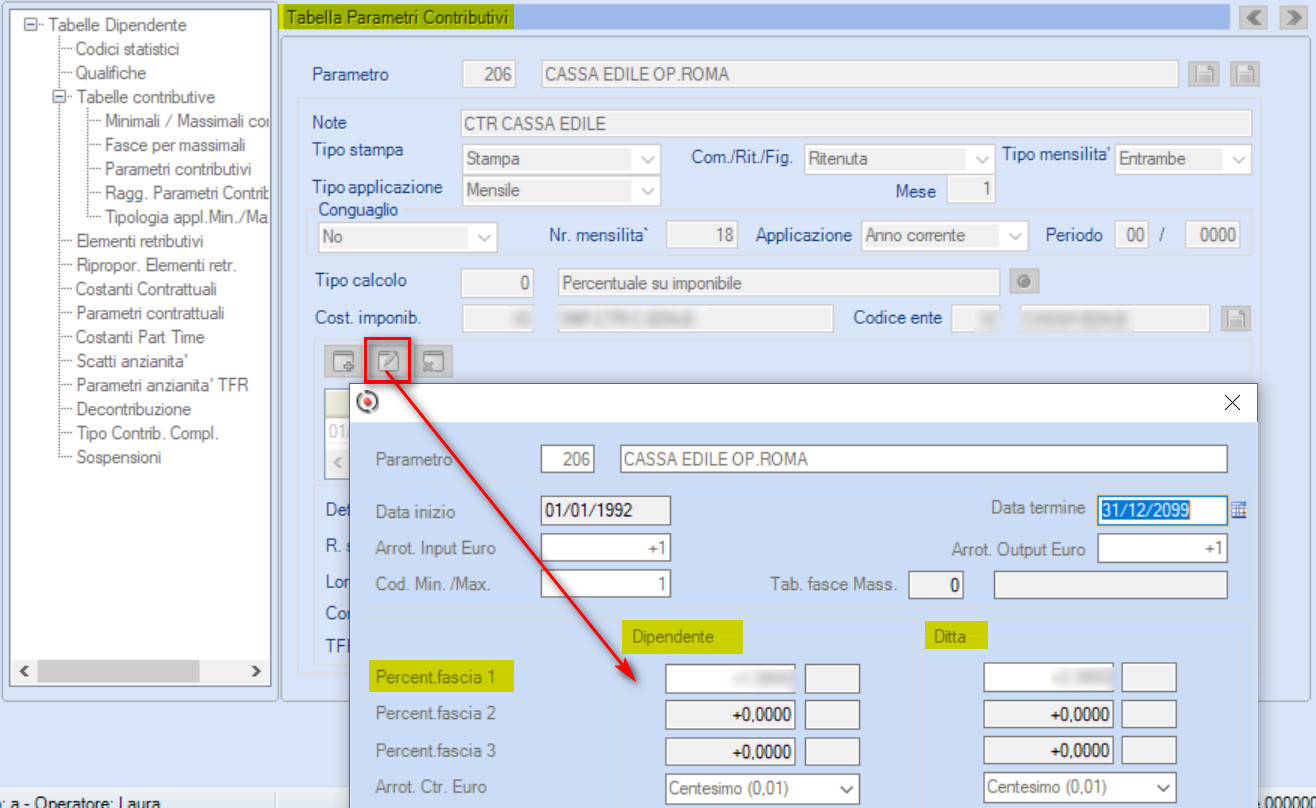Click the tree panel horizontal scrollbar

tap(138, 670)
